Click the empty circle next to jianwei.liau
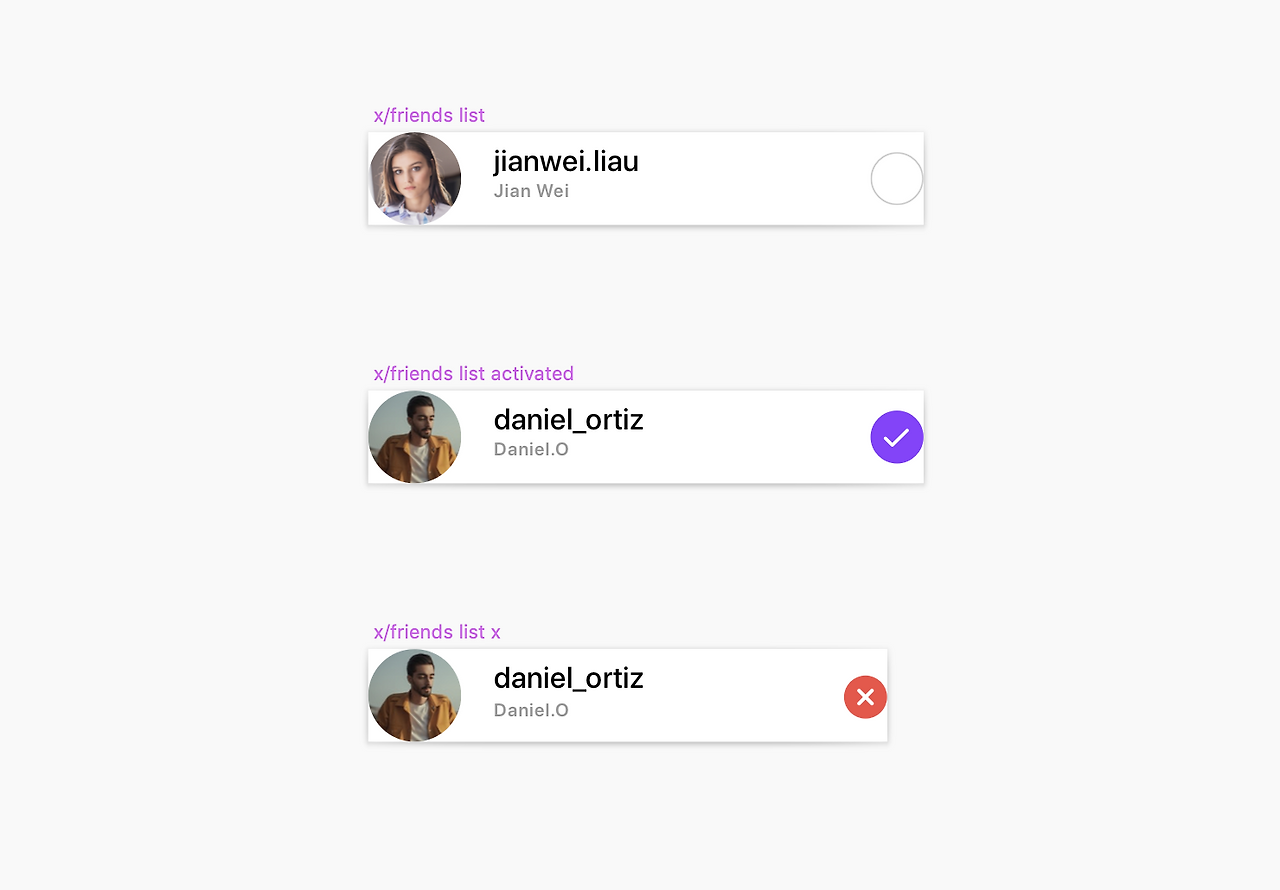The width and height of the screenshot is (1280, 890). click(896, 178)
